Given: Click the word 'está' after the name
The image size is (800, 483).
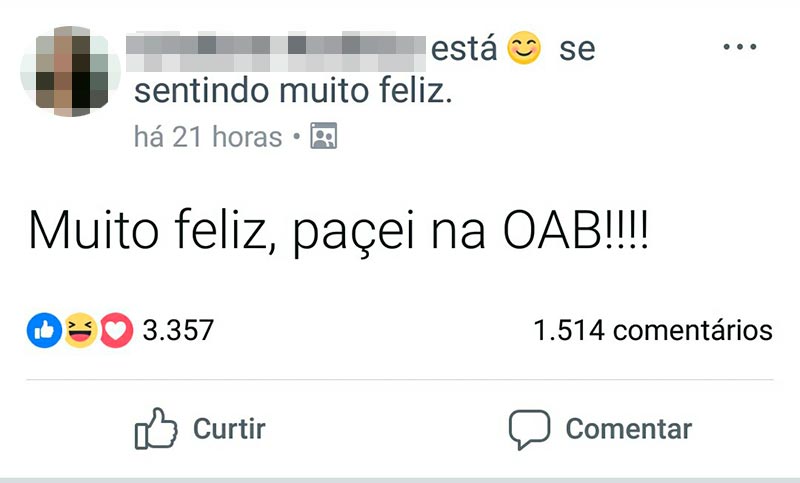Looking at the screenshot, I should 464,48.
